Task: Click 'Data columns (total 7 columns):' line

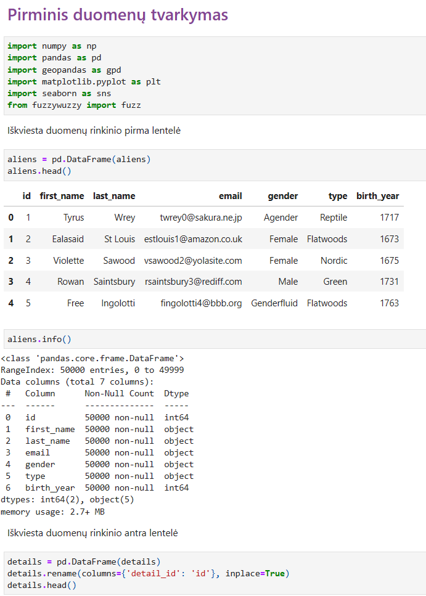Action: (x=78, y=382)
